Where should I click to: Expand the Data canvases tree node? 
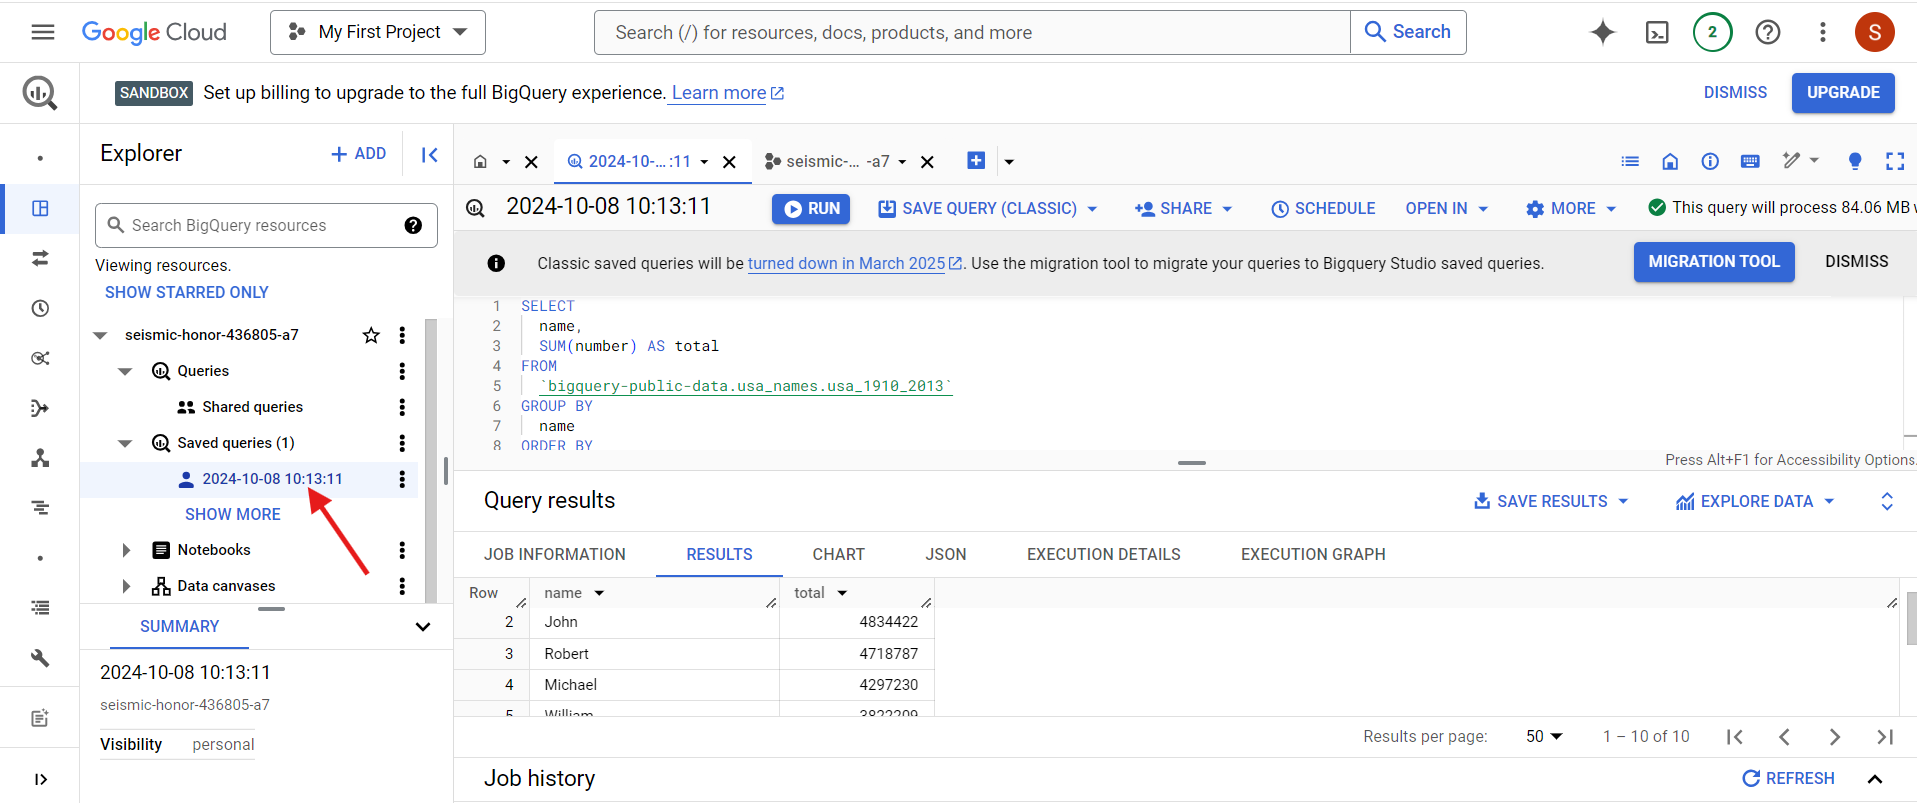pyautogui.click(x=126, y=586)
